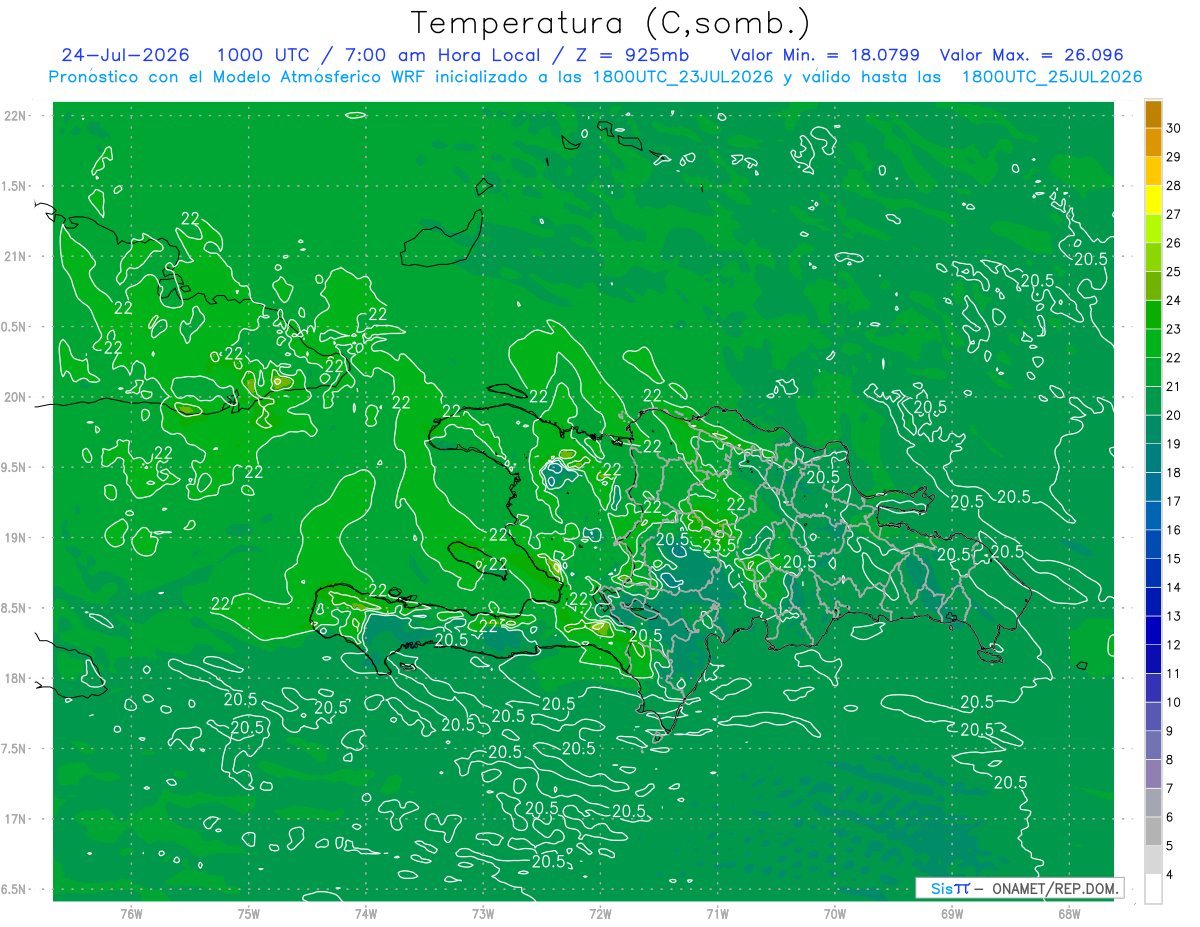Viewport: 1200px width, 927px height.
Task: Click the "27" label on the color scale
Action: click(1174, 214)
